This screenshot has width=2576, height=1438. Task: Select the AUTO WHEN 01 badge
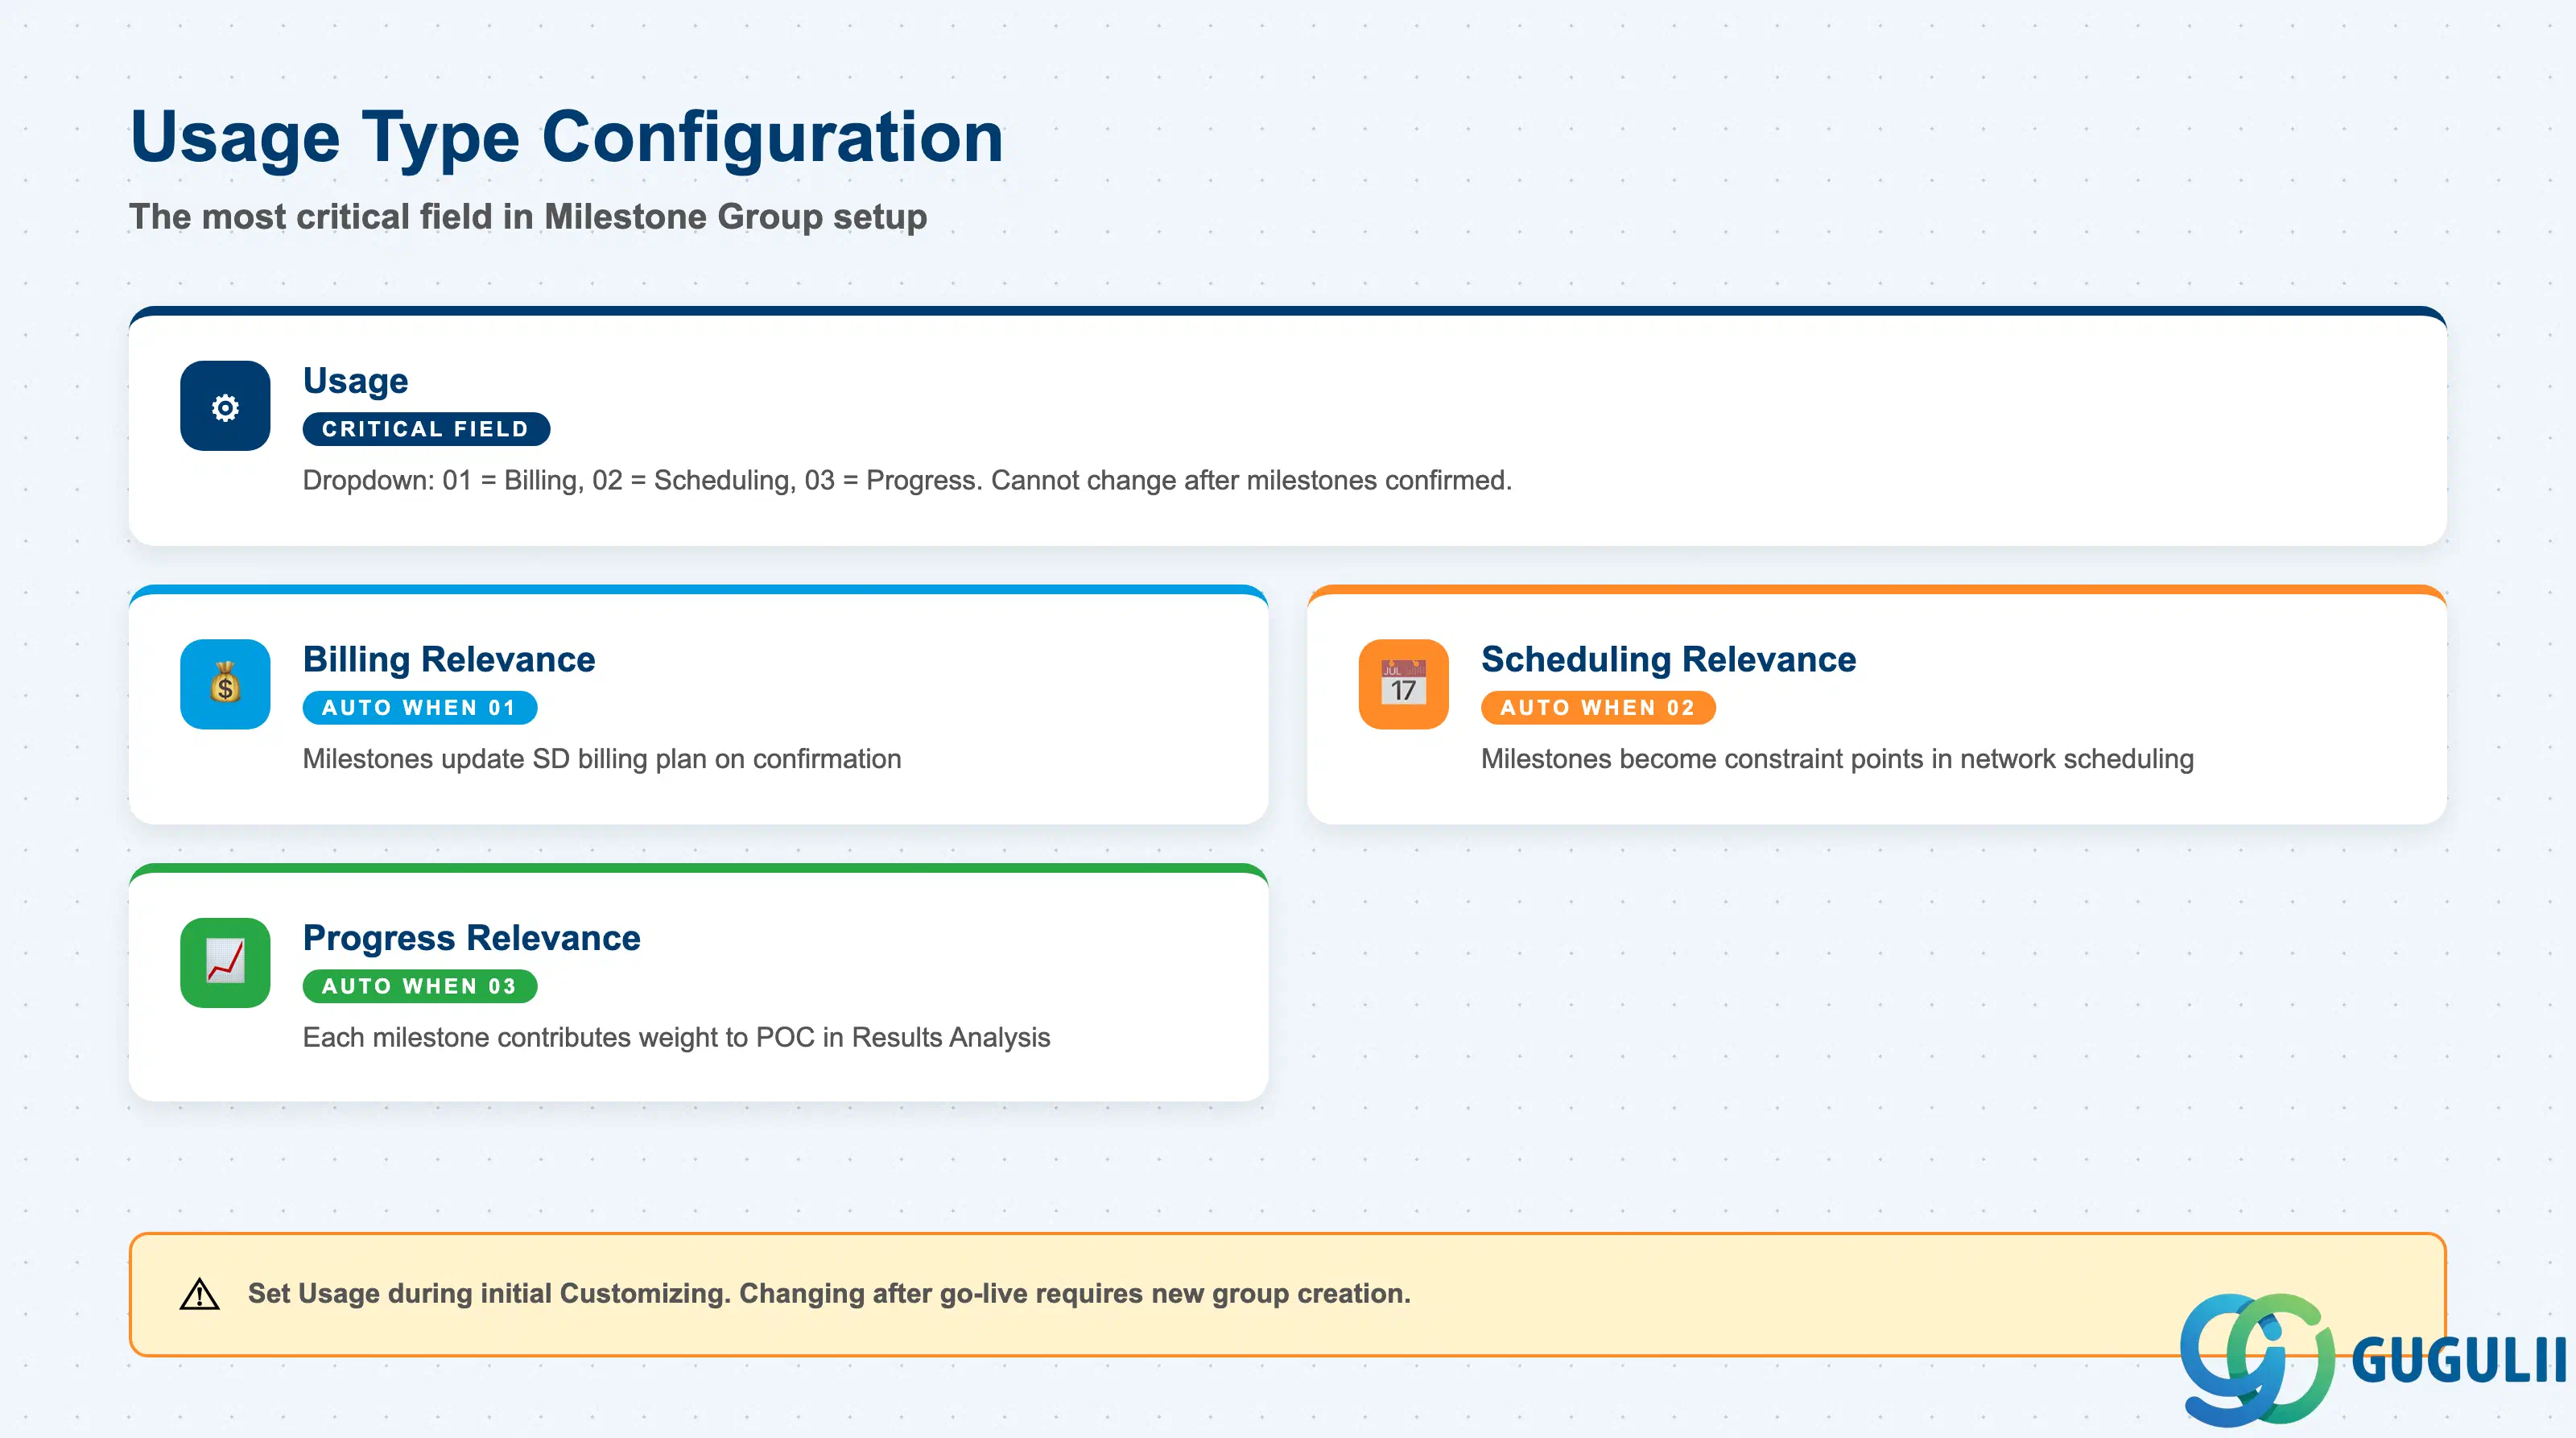click(420, 708)
